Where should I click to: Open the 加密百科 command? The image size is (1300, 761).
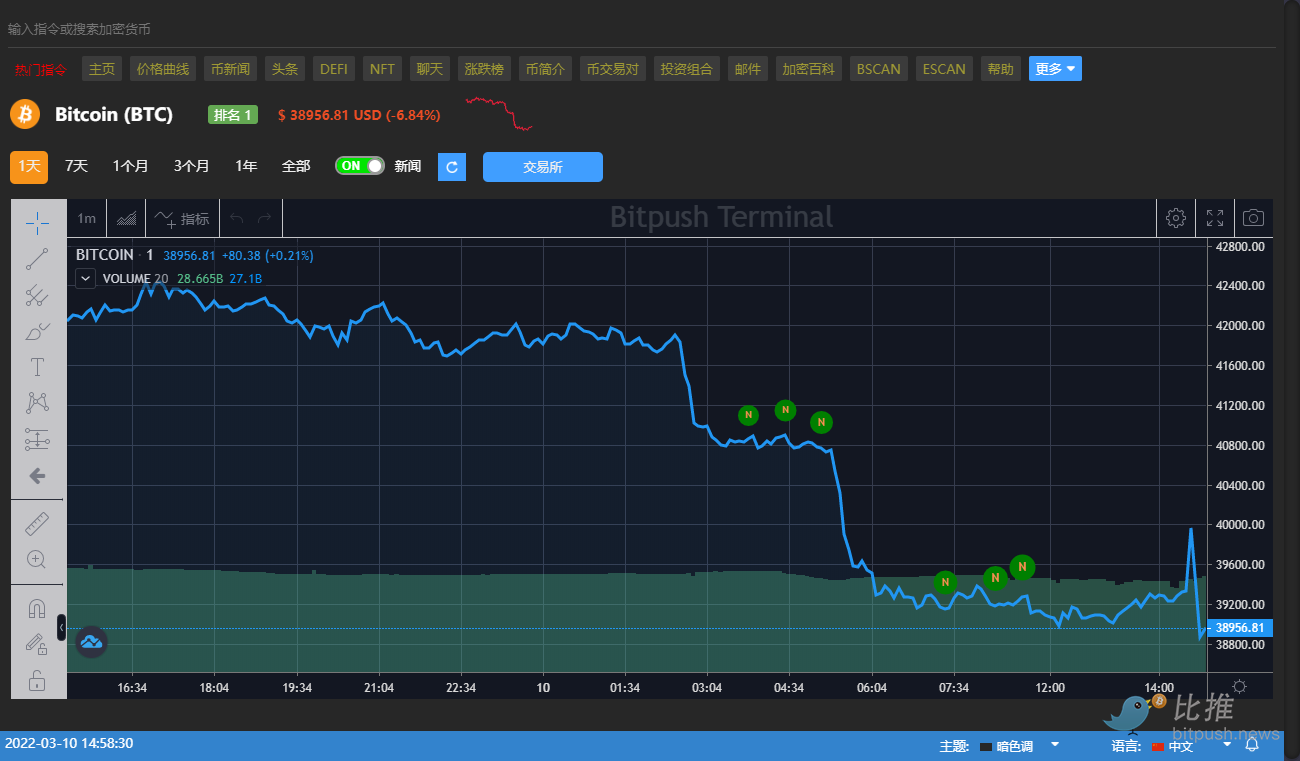(x=809, y=69)
